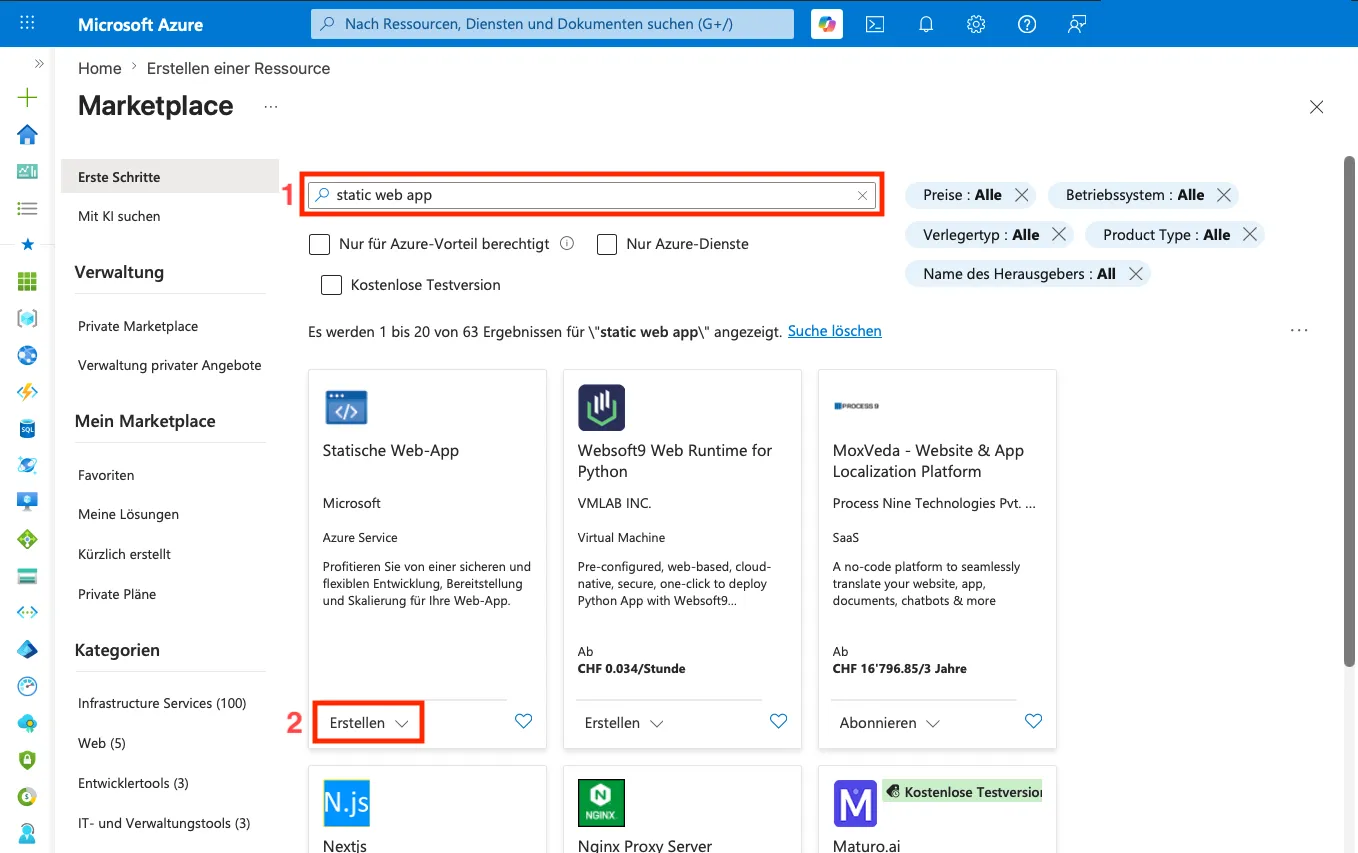Click the Websoft9 logo thumbnail
This screenshot has height=853, width=1358.
602,407
